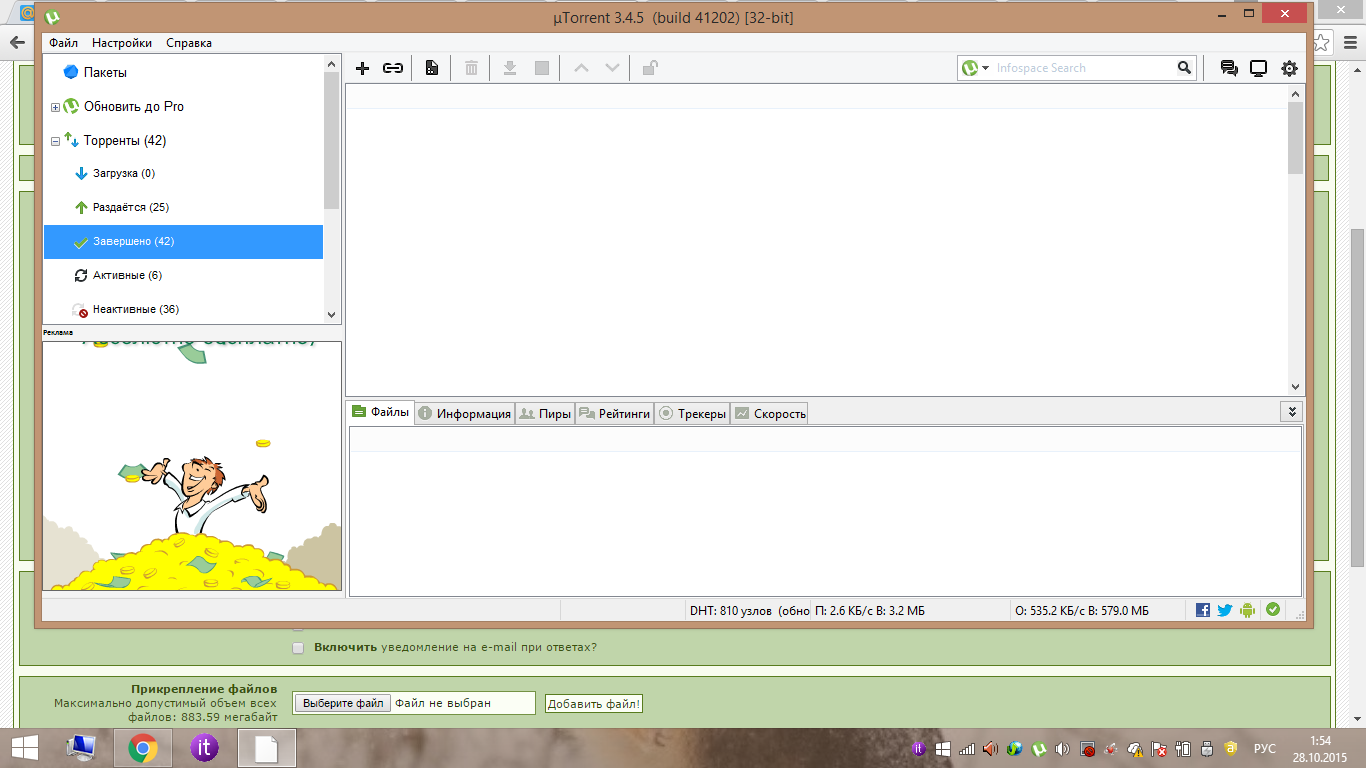The height and width of the screenshot is (768, 1366).
Task: Click torrent list scroll up arrow
Action: [1296, 94]
